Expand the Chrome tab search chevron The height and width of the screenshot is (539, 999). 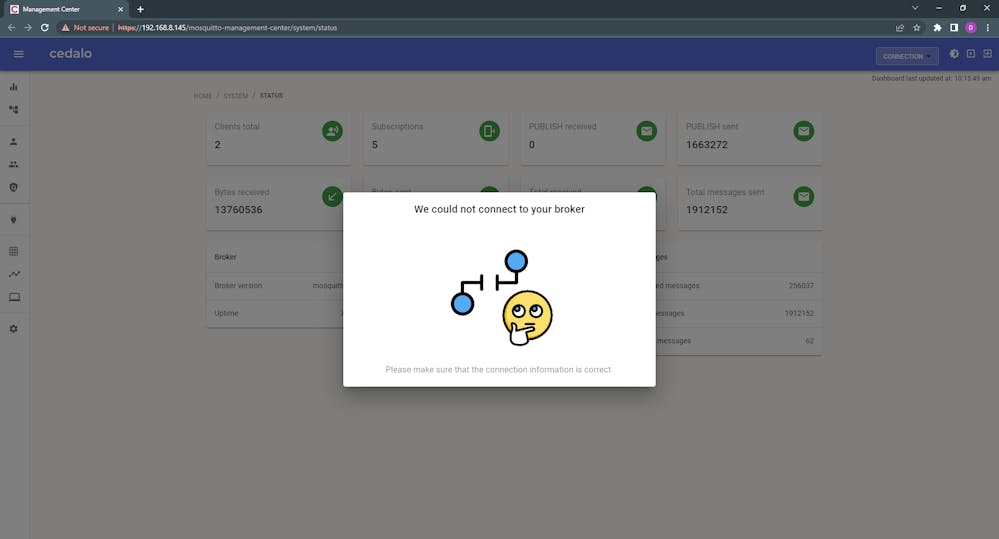tap(914, 8)
